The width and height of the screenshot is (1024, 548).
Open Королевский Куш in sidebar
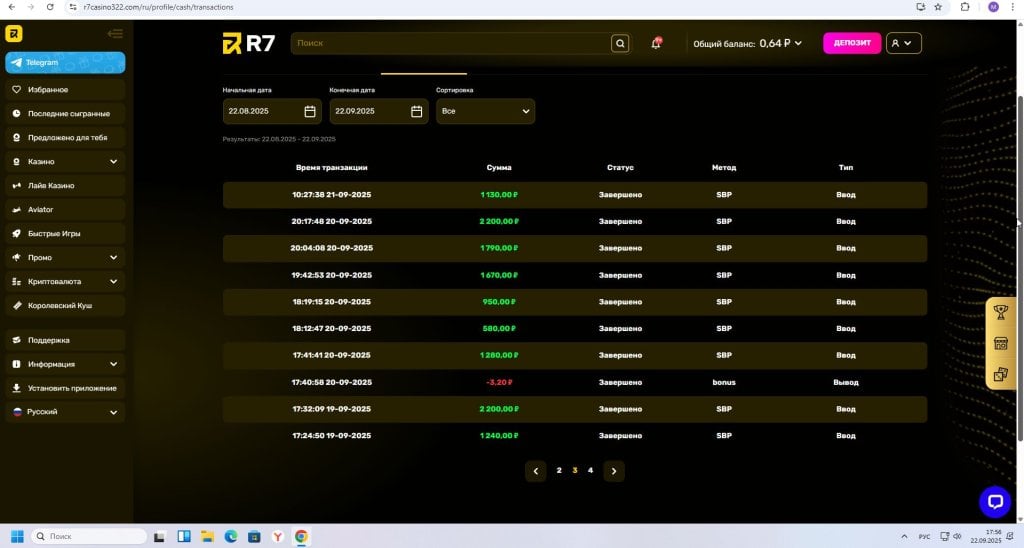coord(65,306)
